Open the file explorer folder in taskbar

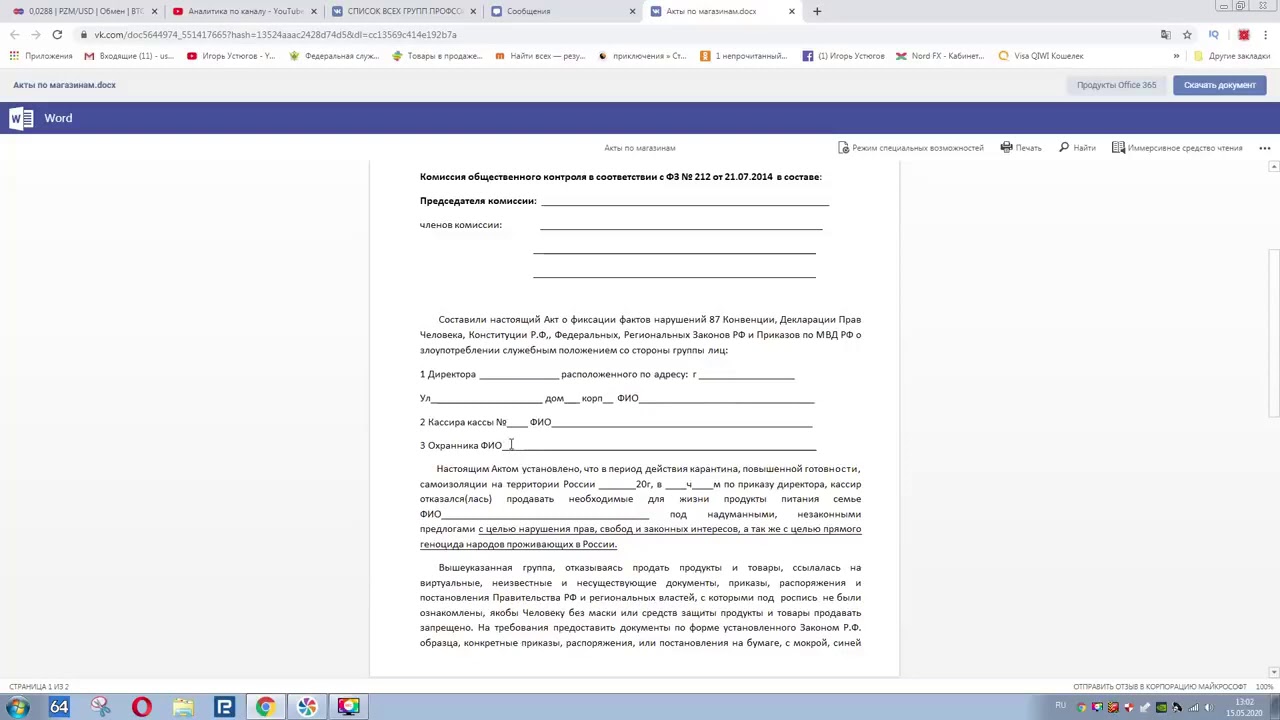click(x=183, y=707)
